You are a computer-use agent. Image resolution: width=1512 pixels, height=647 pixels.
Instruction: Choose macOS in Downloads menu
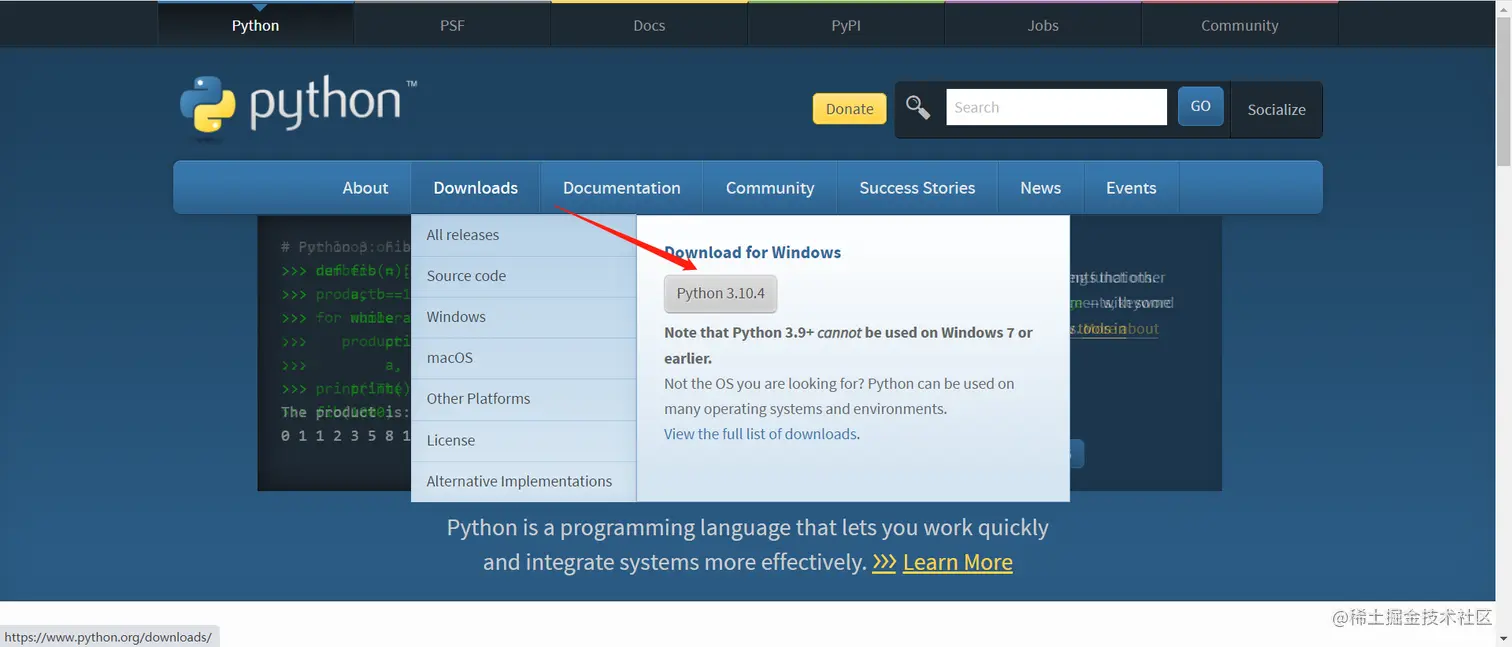point(524,358)
